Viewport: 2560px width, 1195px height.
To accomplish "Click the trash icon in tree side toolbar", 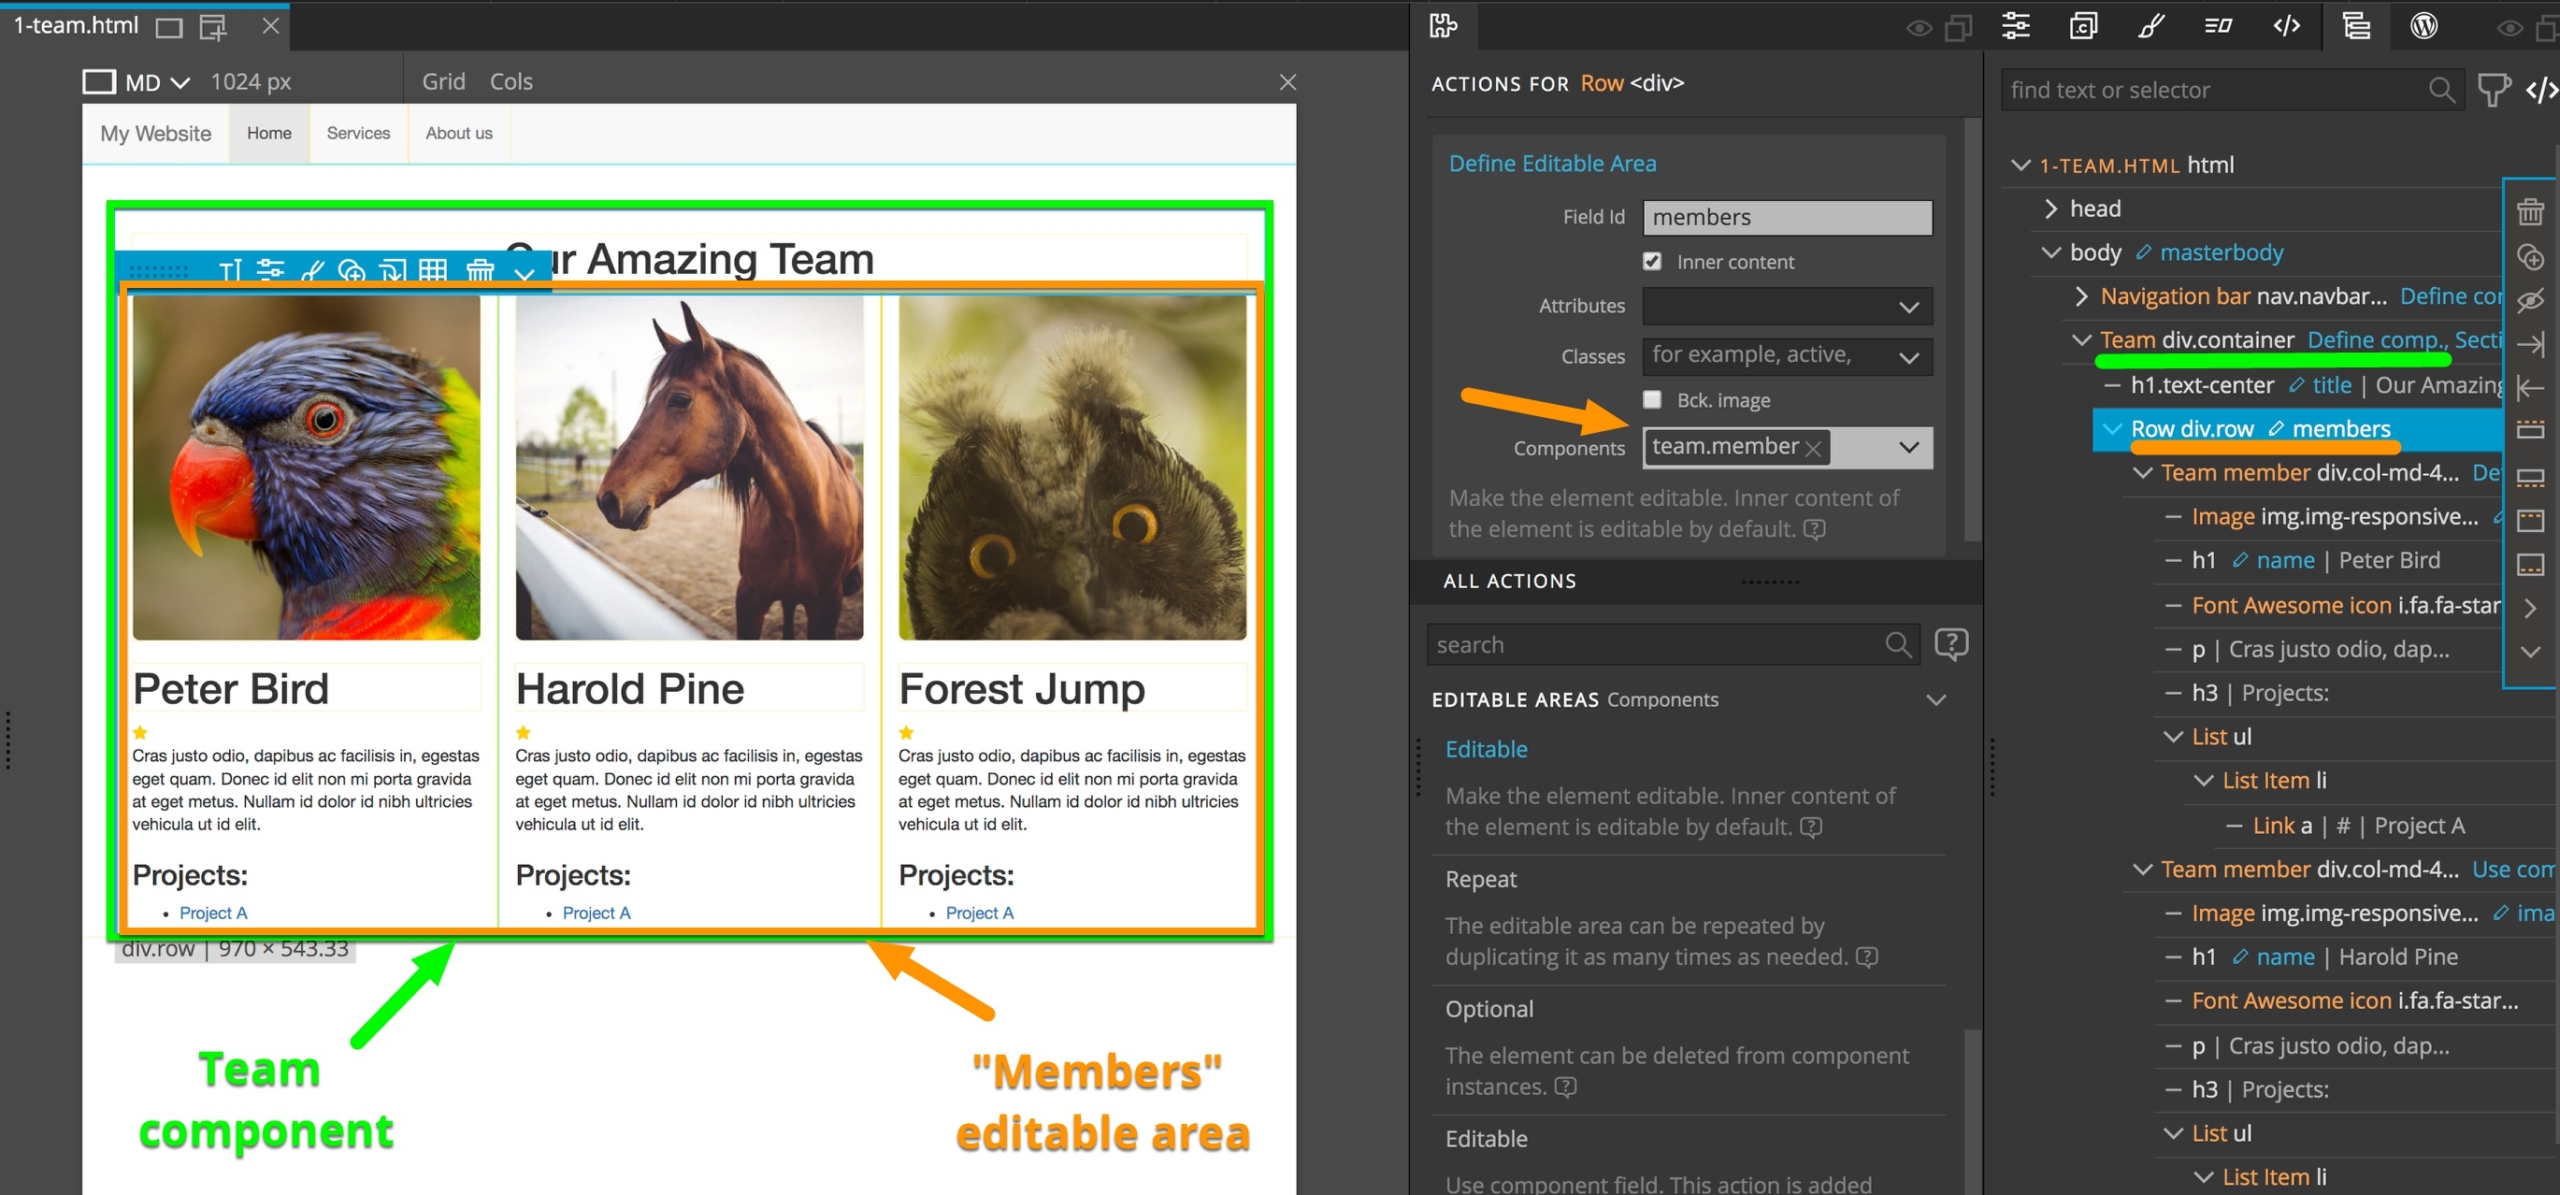I will (2531, 212).
